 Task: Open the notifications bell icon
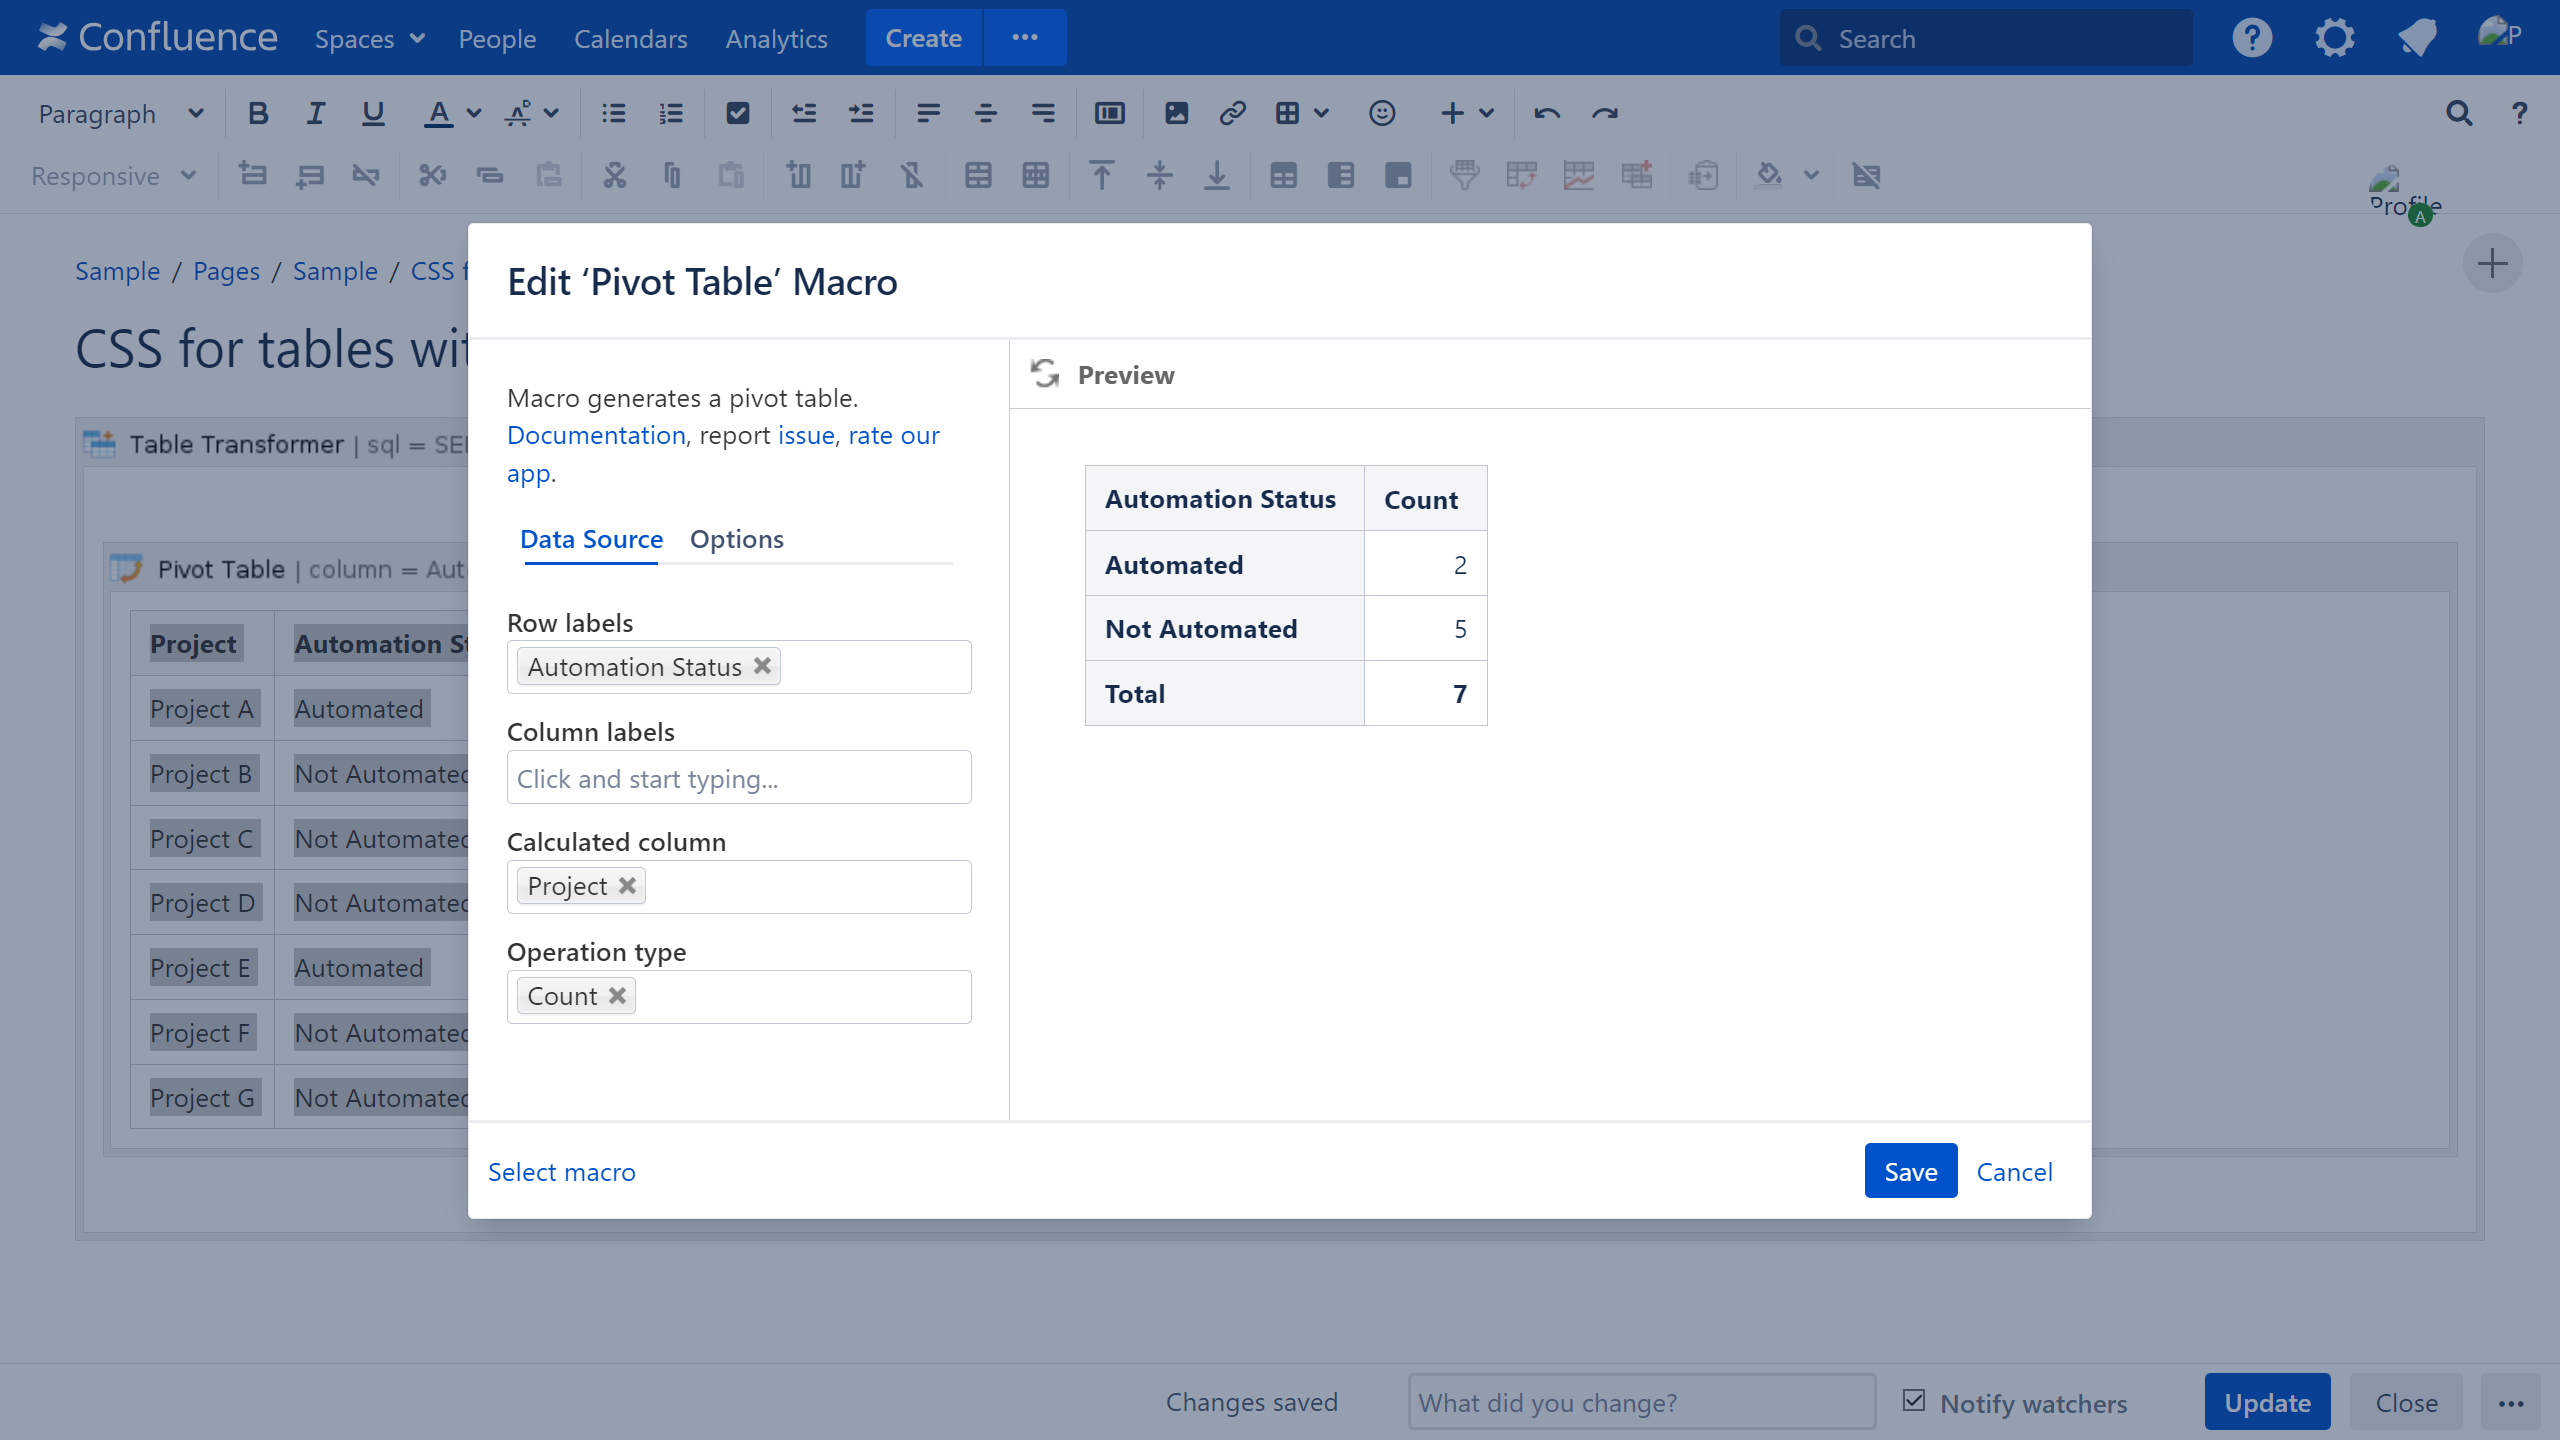(2417, 38)
